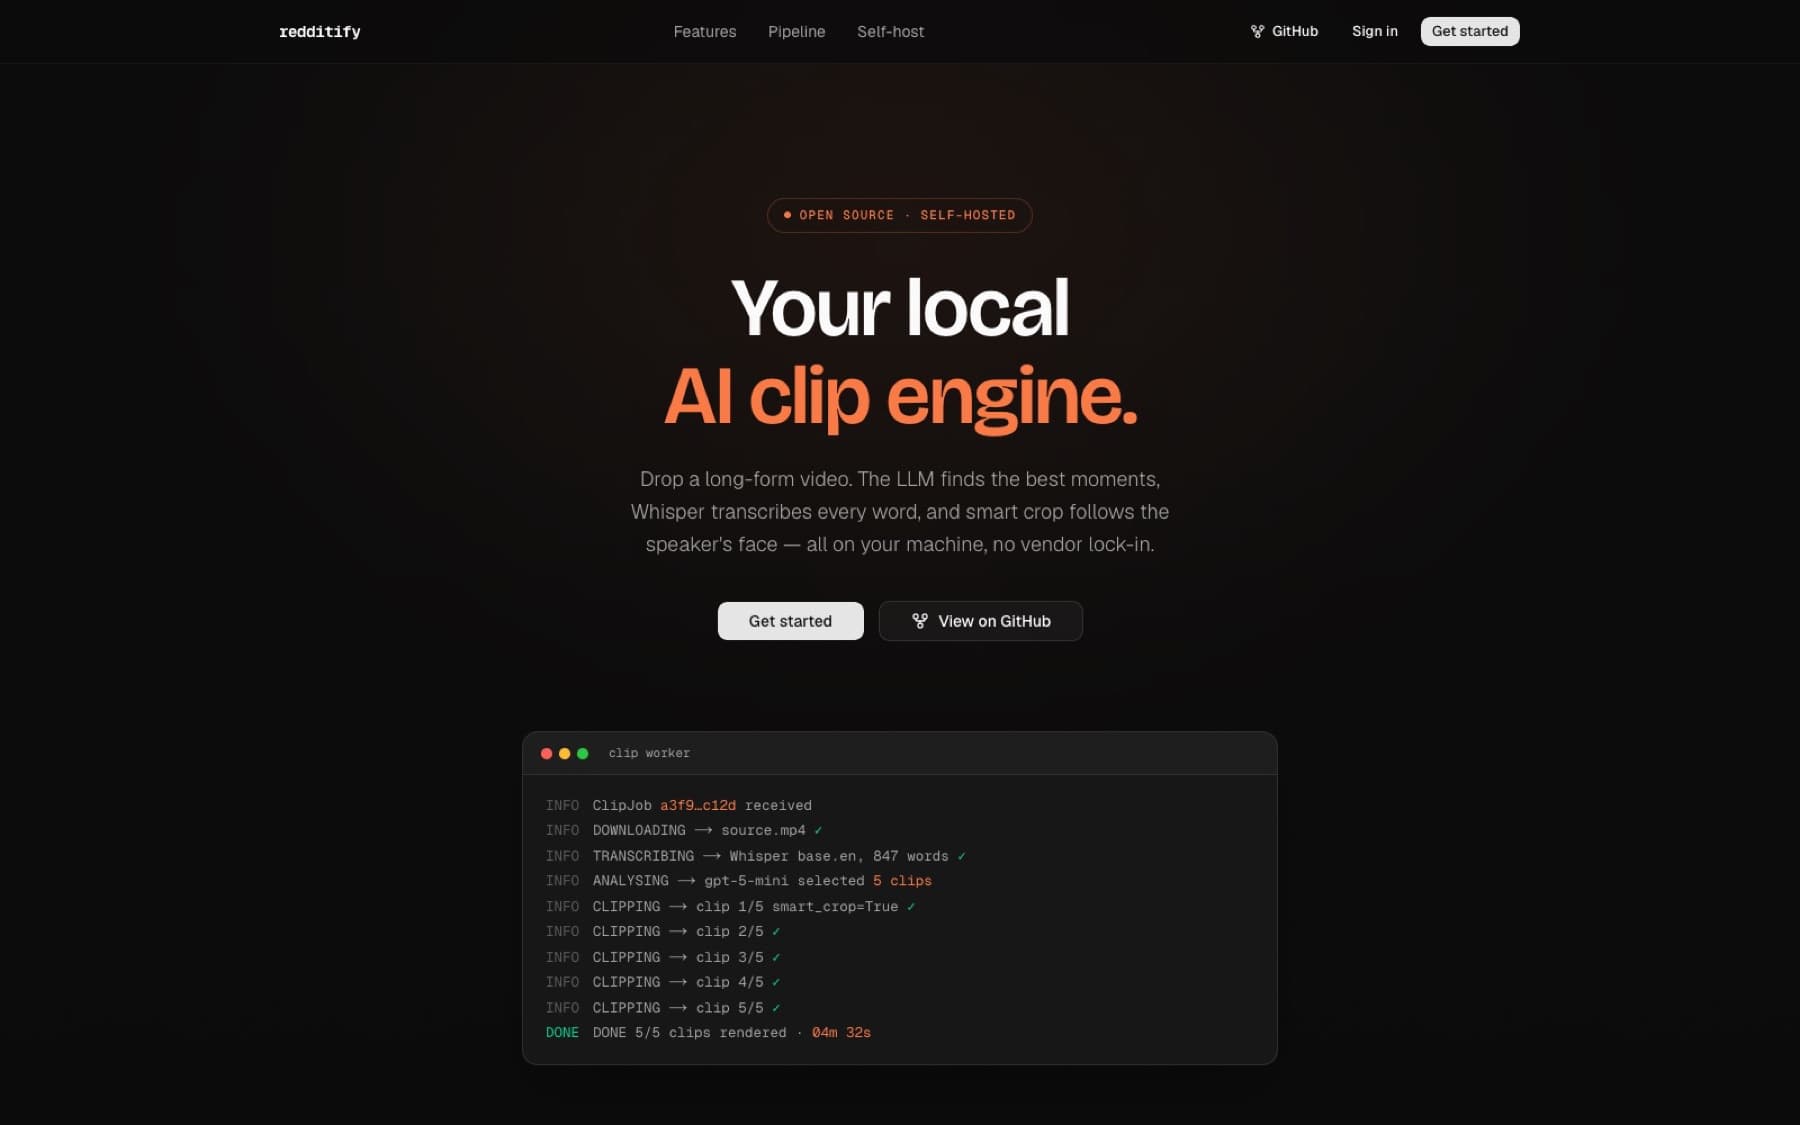The height and width of the screenshot is (1125, 1800).
Task: Click the TRANSCRIBING Whisper base.en log line
Action: pyautogui.click(x=756, y=857)
